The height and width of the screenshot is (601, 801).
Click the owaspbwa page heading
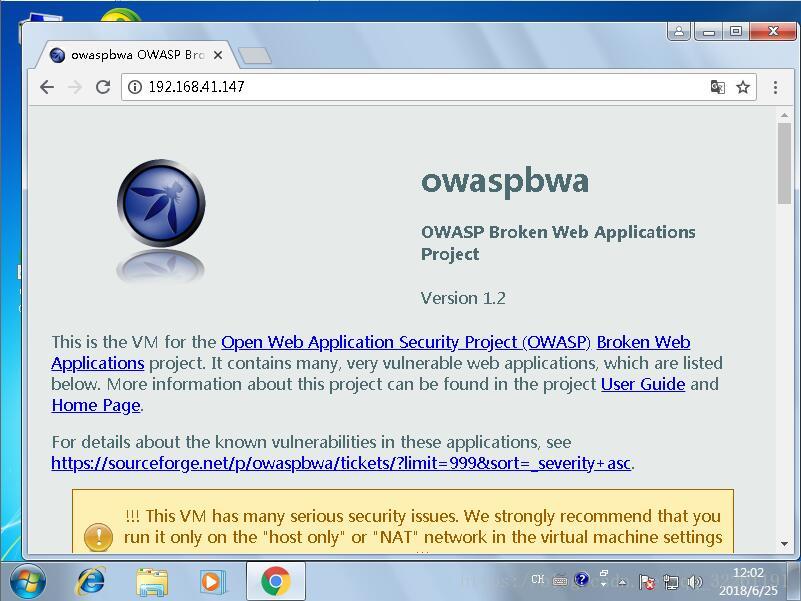click(505, 181)
